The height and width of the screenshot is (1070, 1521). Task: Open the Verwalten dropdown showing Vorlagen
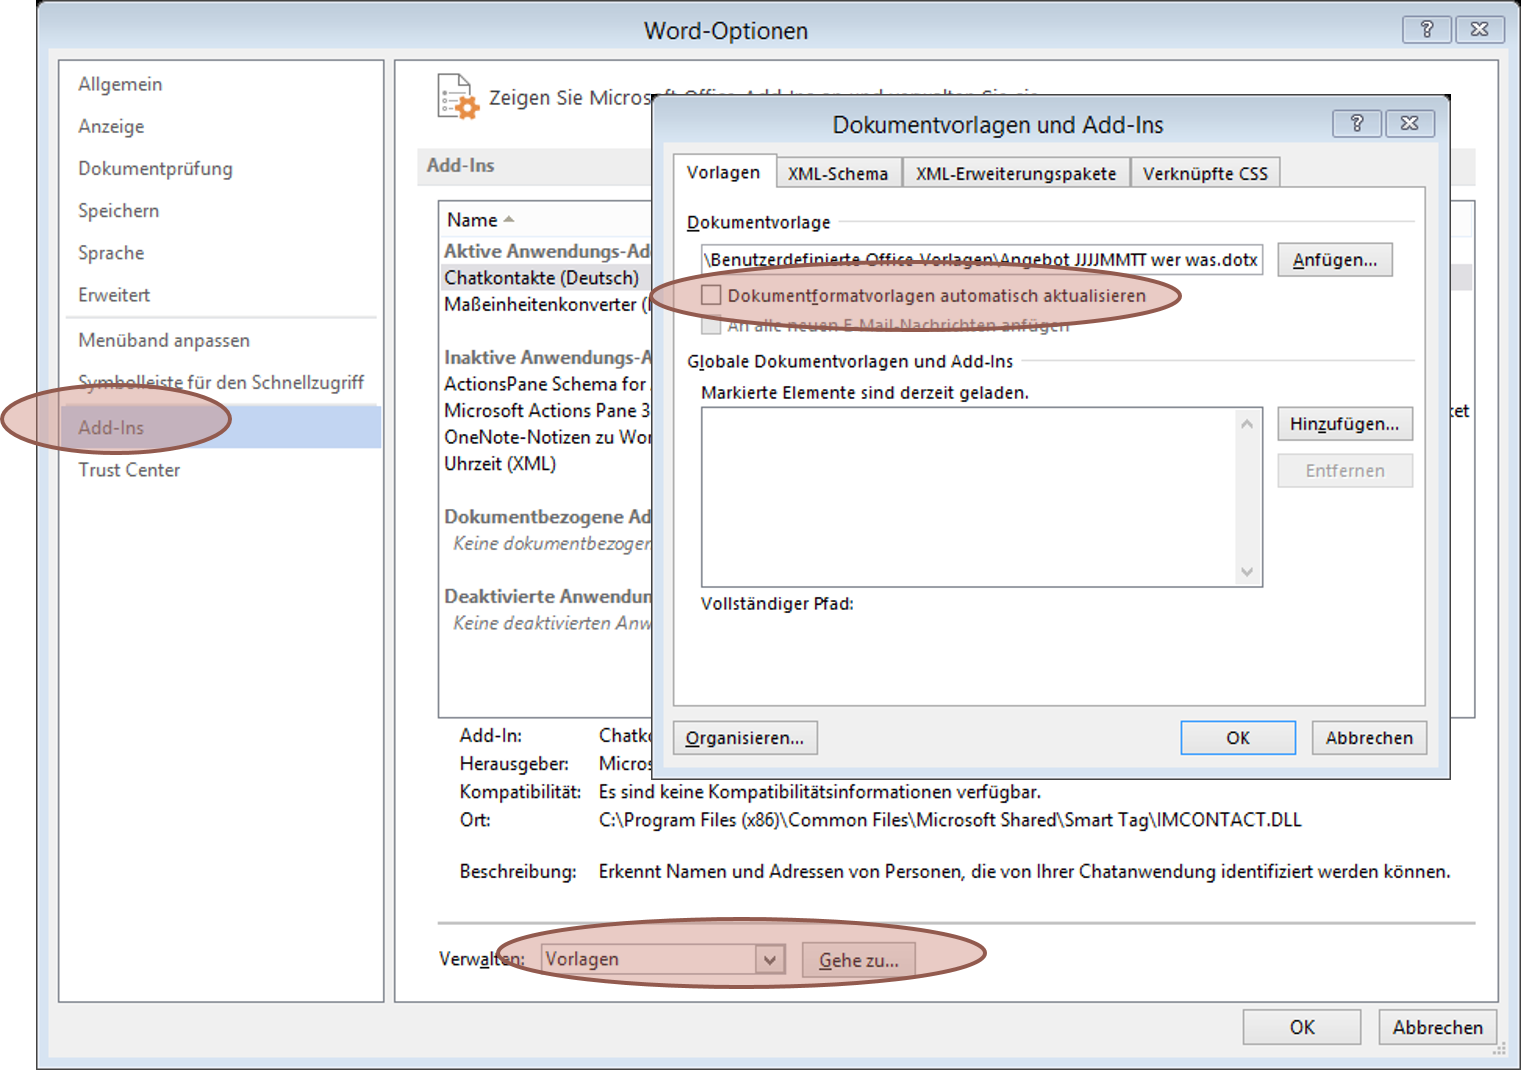tap(769, 960)
